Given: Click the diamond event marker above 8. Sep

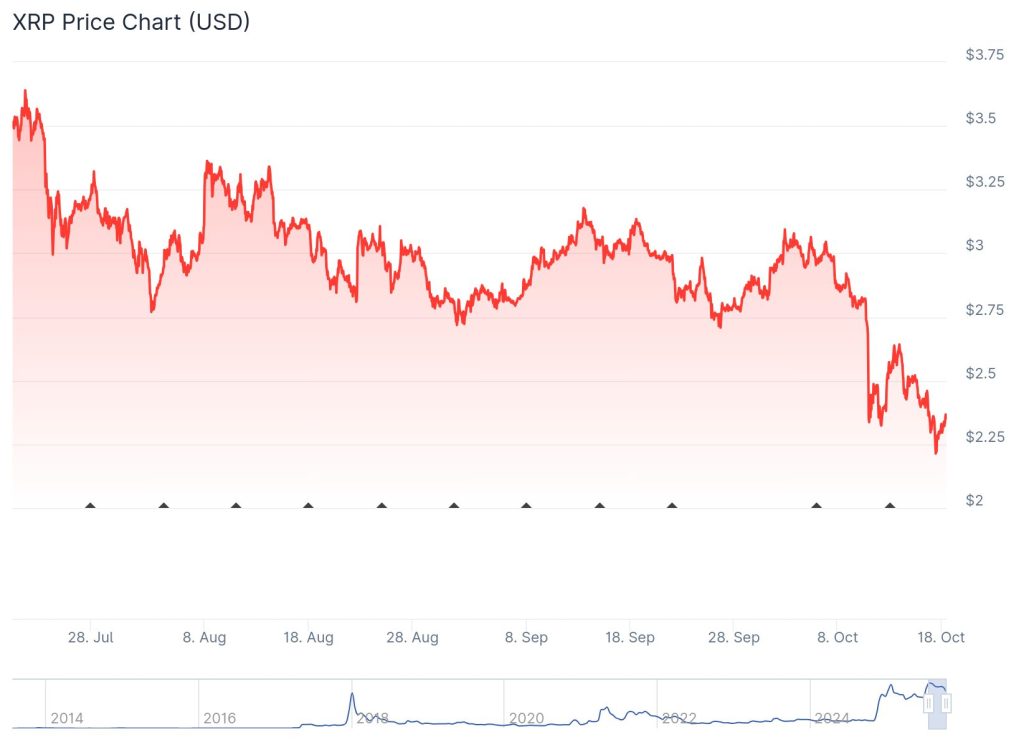Looking at the screenshot, I should (x=526, y=505).
